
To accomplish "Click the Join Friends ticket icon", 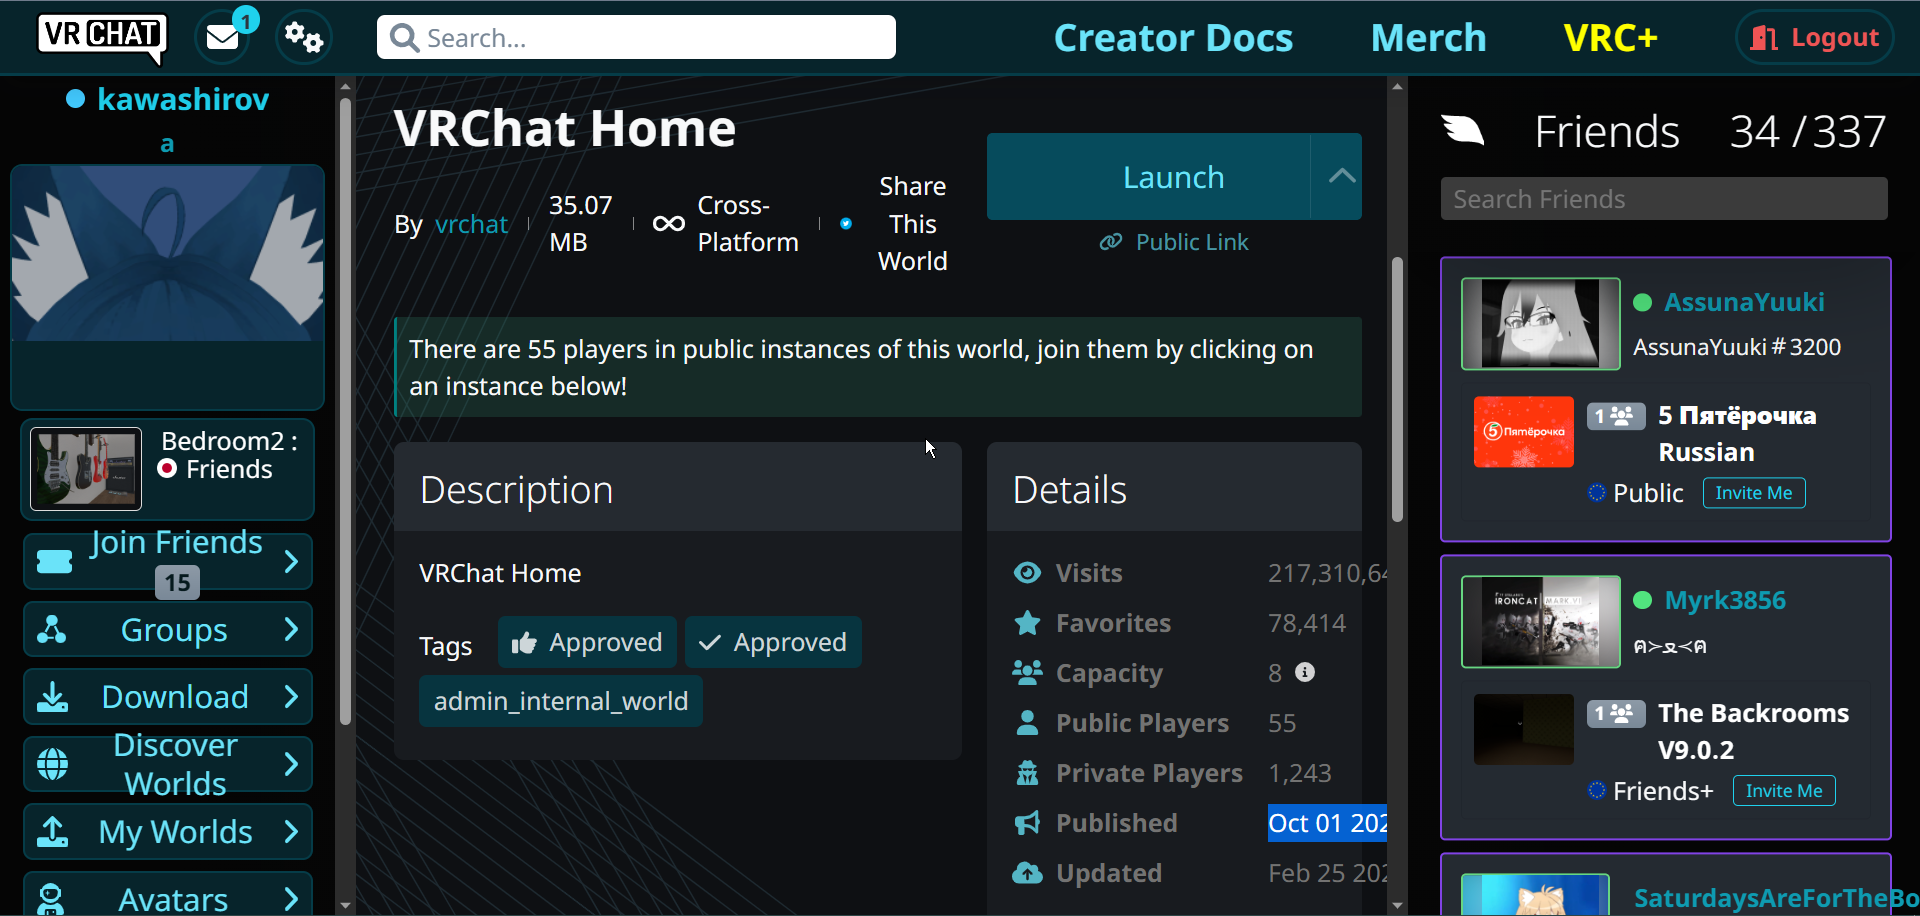I will [54, 561].
